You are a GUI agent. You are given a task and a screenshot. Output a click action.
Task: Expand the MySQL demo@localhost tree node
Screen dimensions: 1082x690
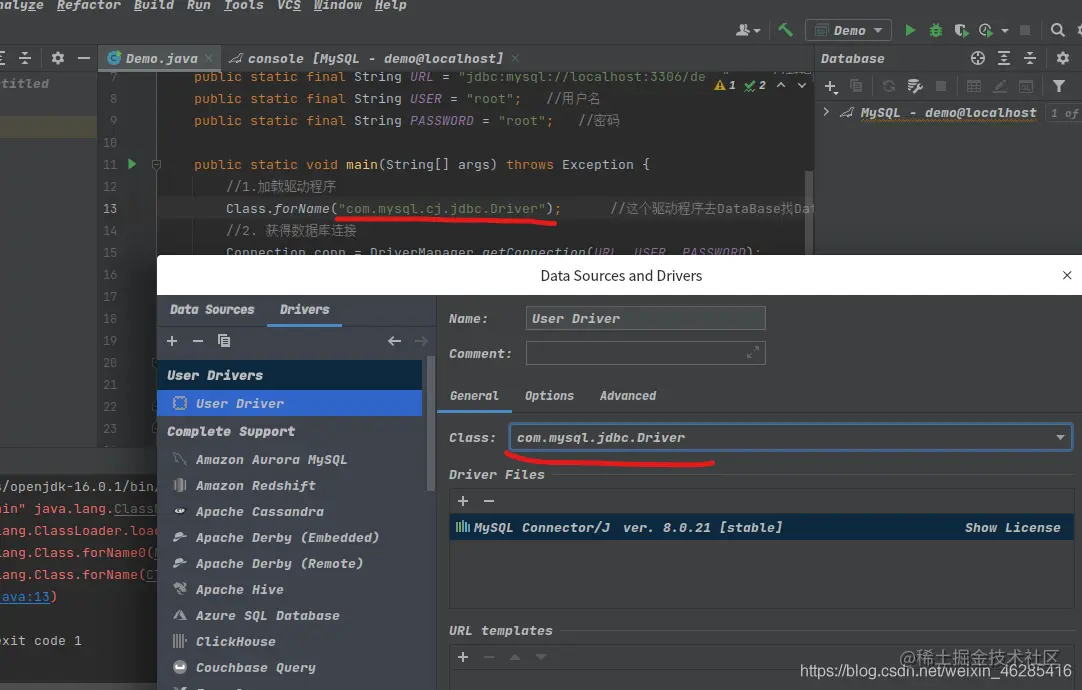pos(826,112)
